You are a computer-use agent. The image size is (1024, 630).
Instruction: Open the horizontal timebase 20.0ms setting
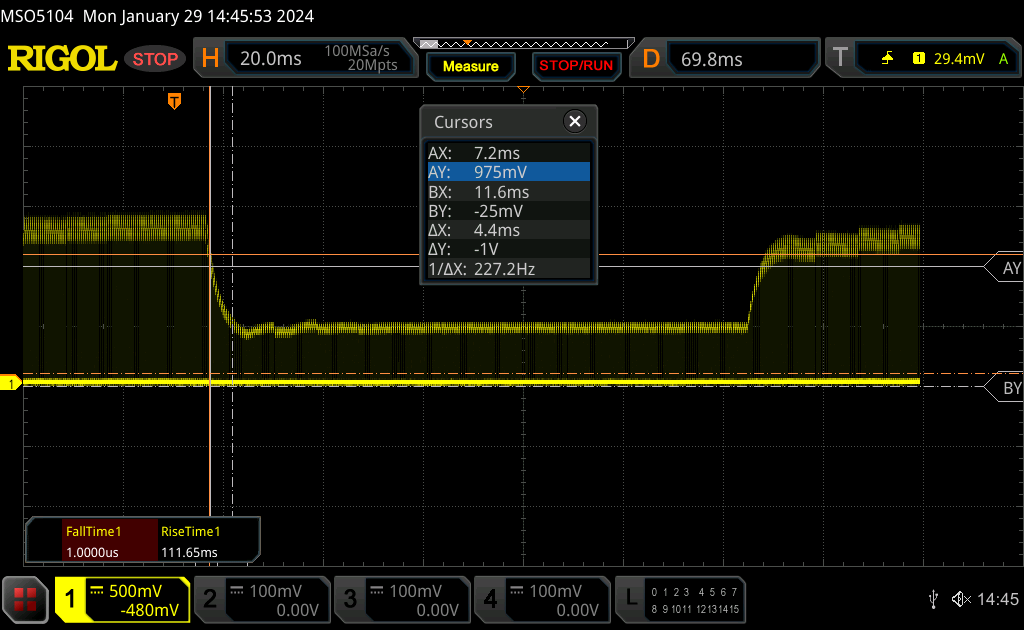pyautogui.click(x=305, y=59)
